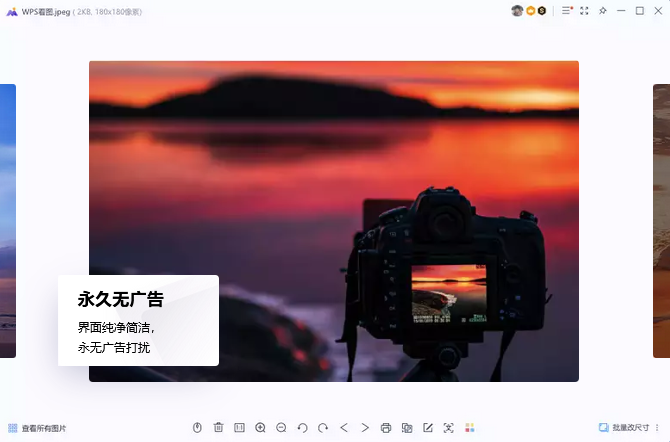Zoom out of the image
This screenshot has width=670, height=442.
click(281, 428)
